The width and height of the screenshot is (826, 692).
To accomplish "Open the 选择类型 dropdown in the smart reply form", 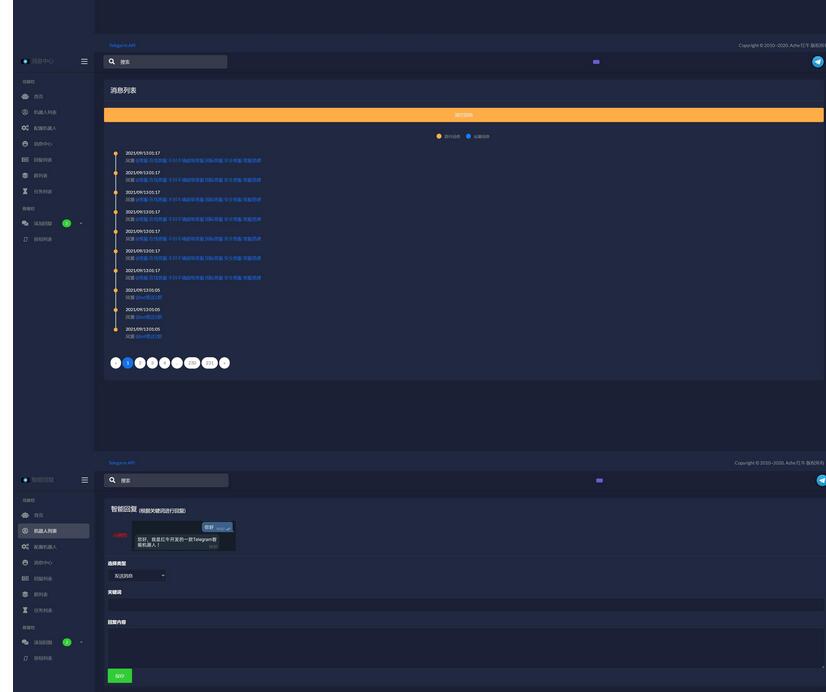I will (x=136, y=576).
